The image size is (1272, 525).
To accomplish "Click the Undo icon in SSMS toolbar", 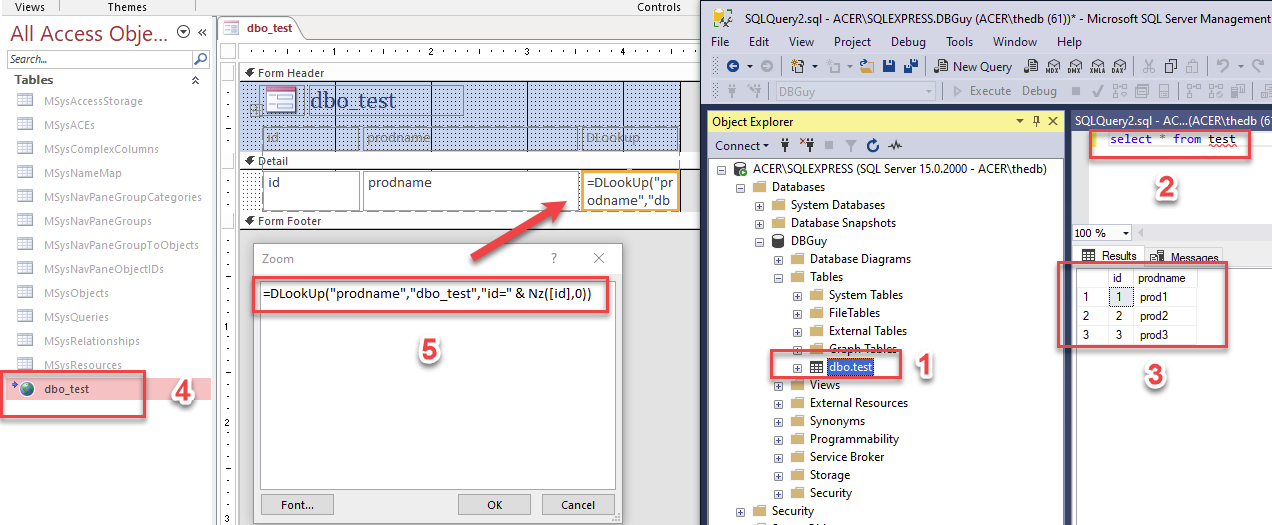I will pos(1222,66).
